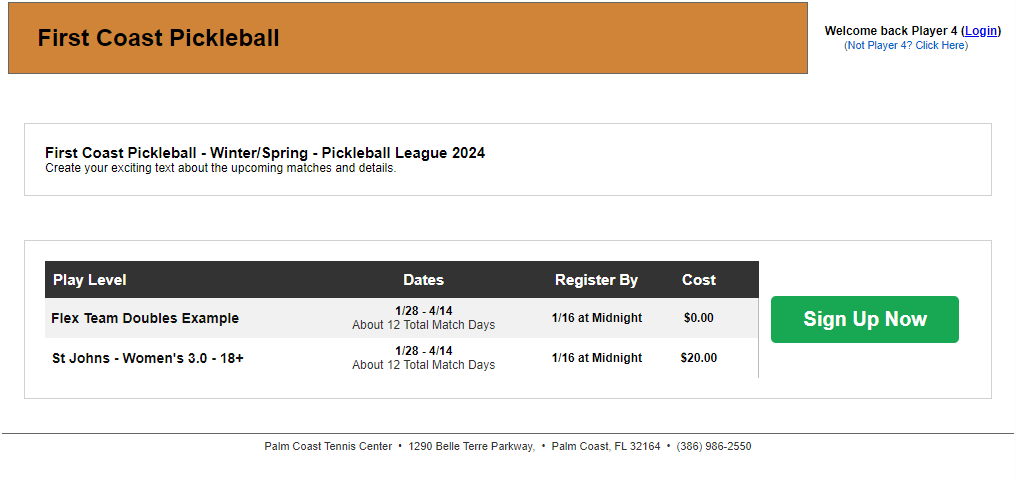The height and width of the screenshot is (484, 1016).
Task: Click the $0.00 cost for Flex Team Doubles
Action: tap(699, 318)
